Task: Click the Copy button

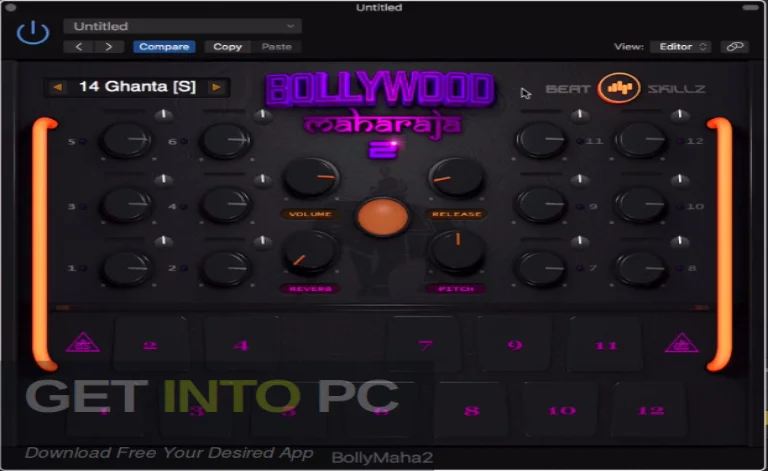Action: coord(227,47)
